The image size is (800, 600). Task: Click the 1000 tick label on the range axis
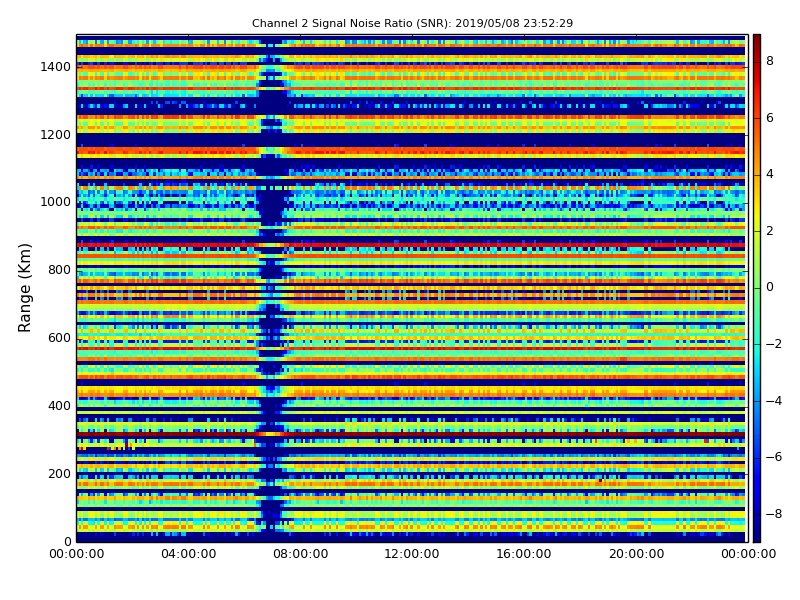[x=56, y=202]
